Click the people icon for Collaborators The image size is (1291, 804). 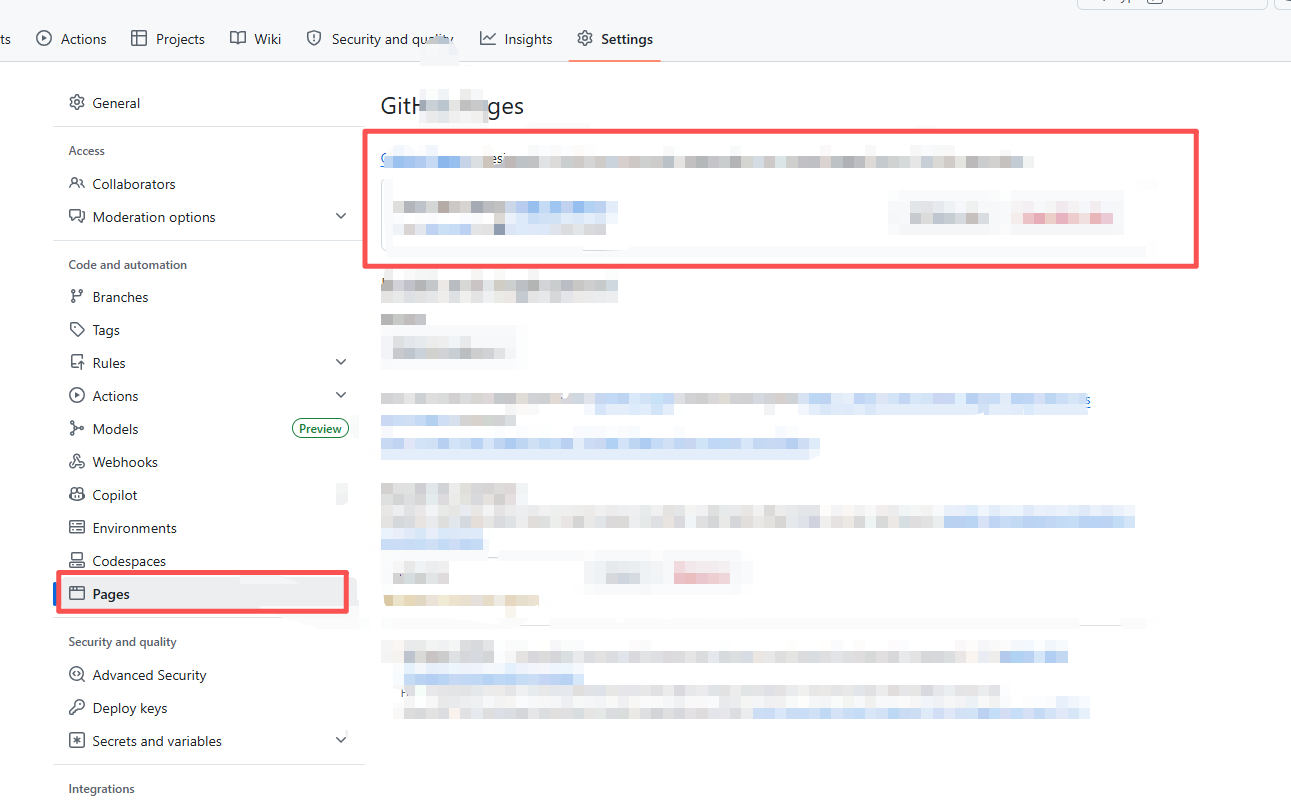(77, 184)
